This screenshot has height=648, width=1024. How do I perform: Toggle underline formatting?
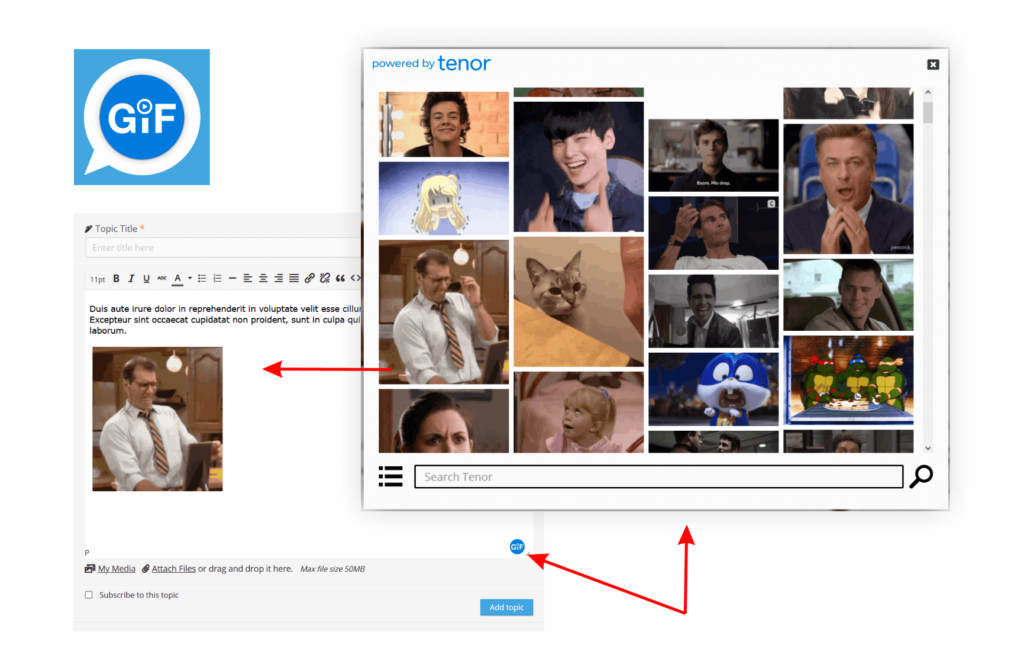[147, 278]
